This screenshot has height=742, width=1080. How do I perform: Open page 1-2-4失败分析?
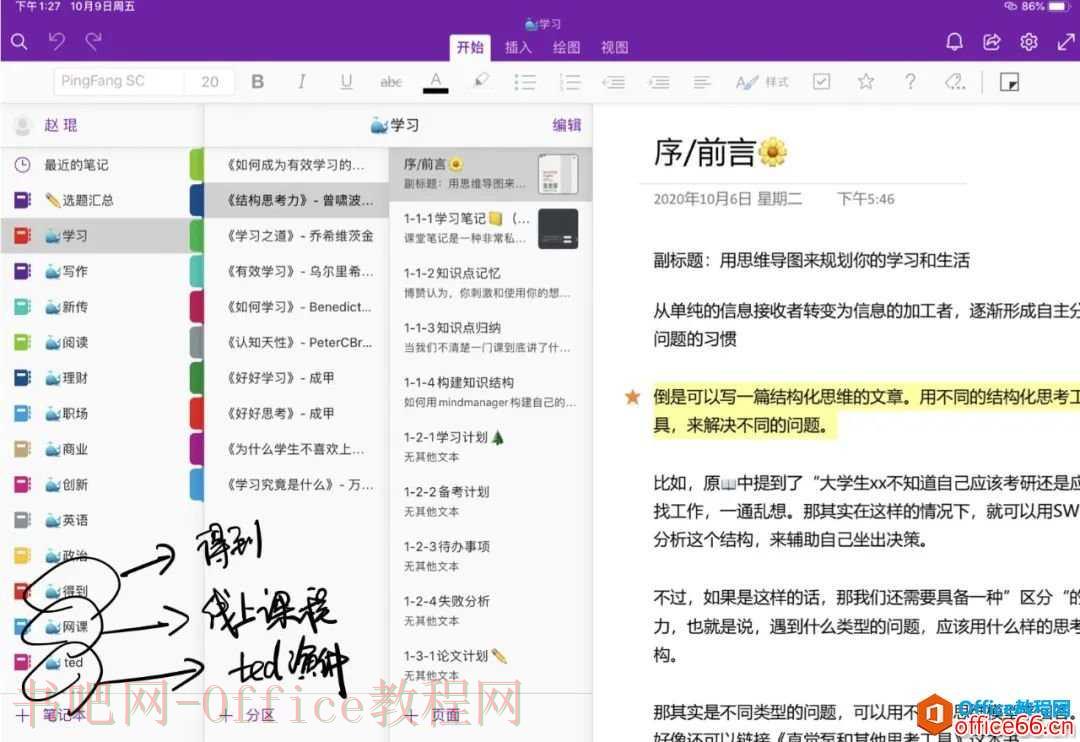point(490,610)
